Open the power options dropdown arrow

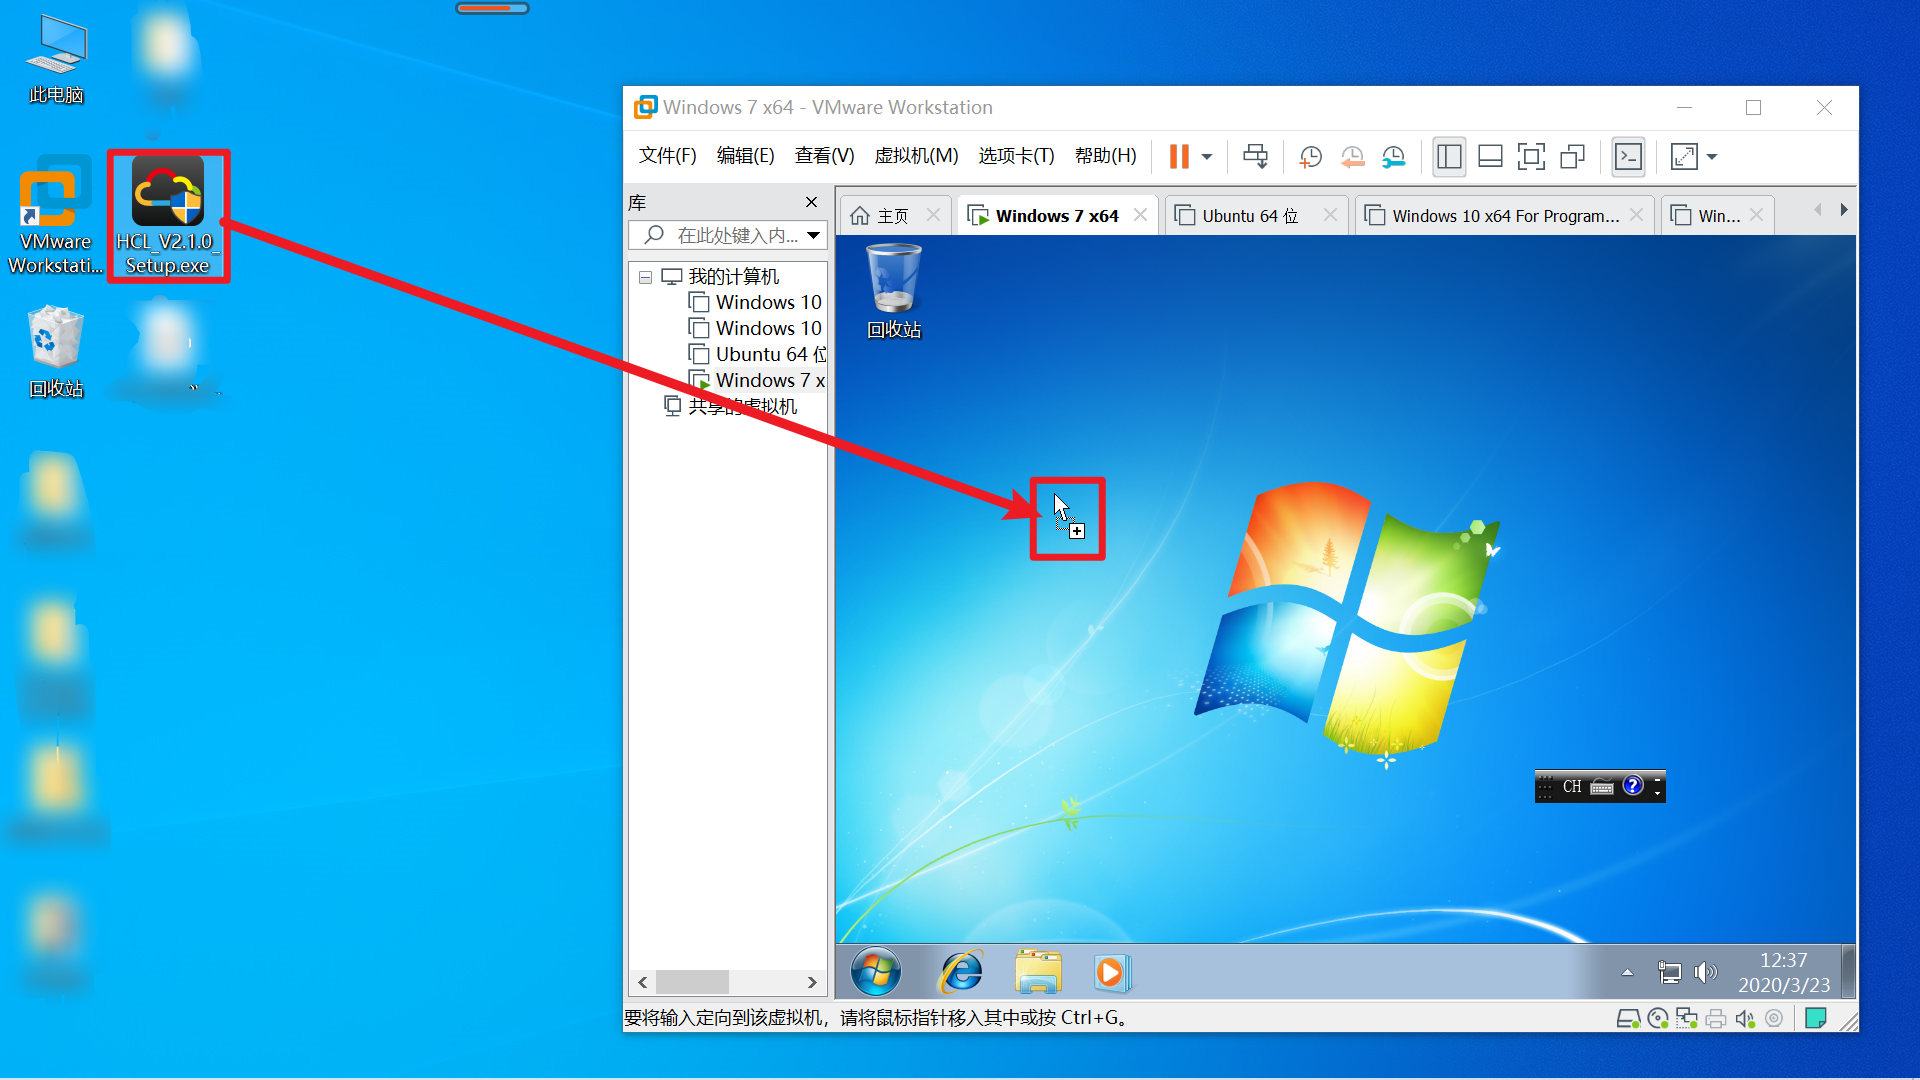pos(1207,157)
